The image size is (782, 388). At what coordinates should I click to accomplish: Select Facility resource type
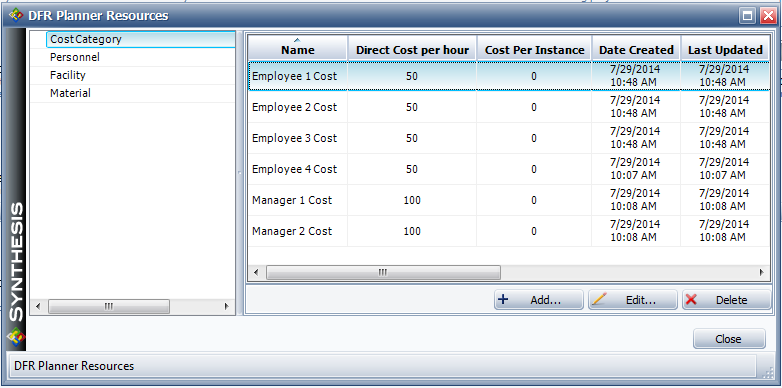coord(133,75)
